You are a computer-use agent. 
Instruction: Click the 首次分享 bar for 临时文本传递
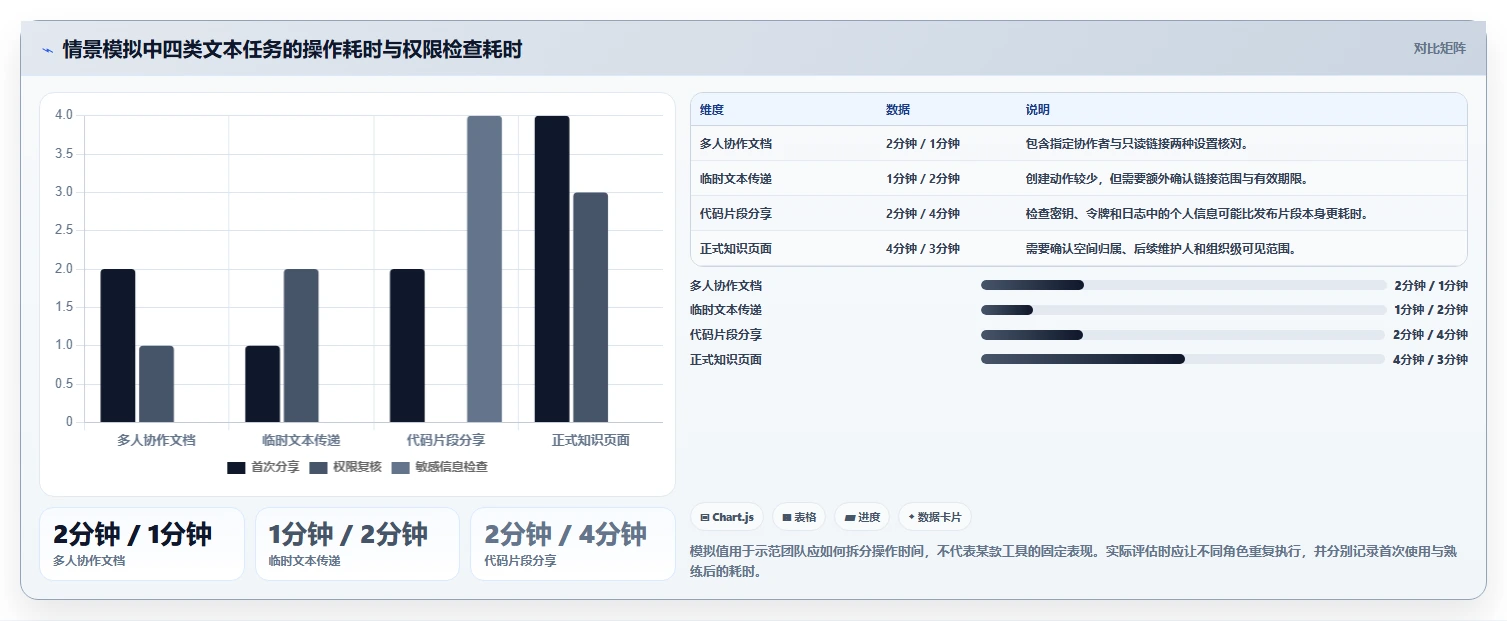(x=263, y=384)
